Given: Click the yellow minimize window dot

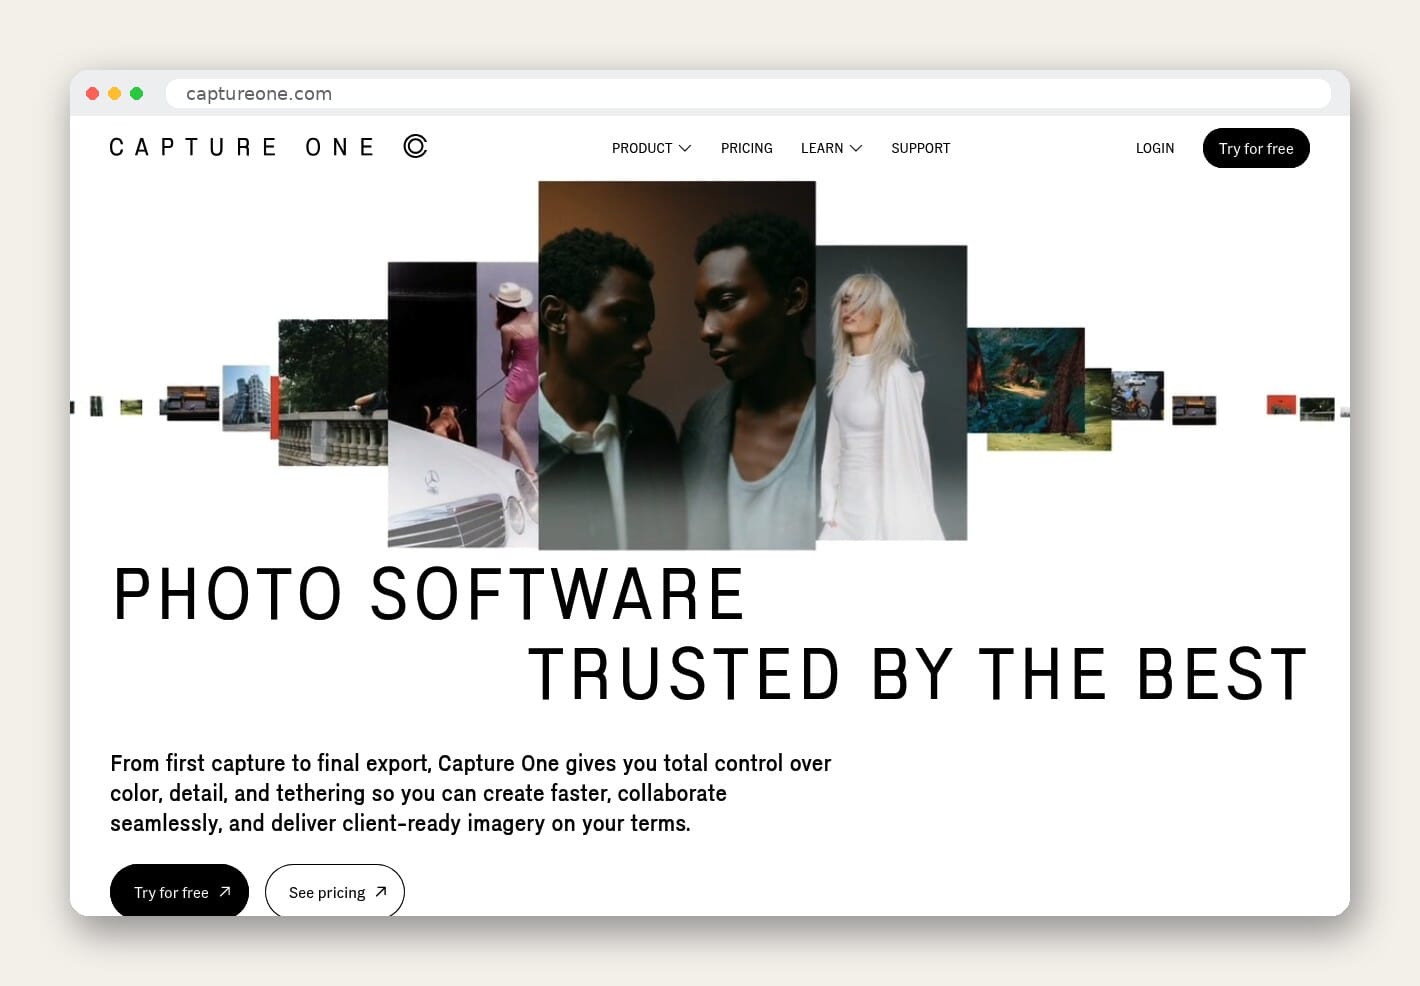Looking at the screenshot, I should pos(114,93).
